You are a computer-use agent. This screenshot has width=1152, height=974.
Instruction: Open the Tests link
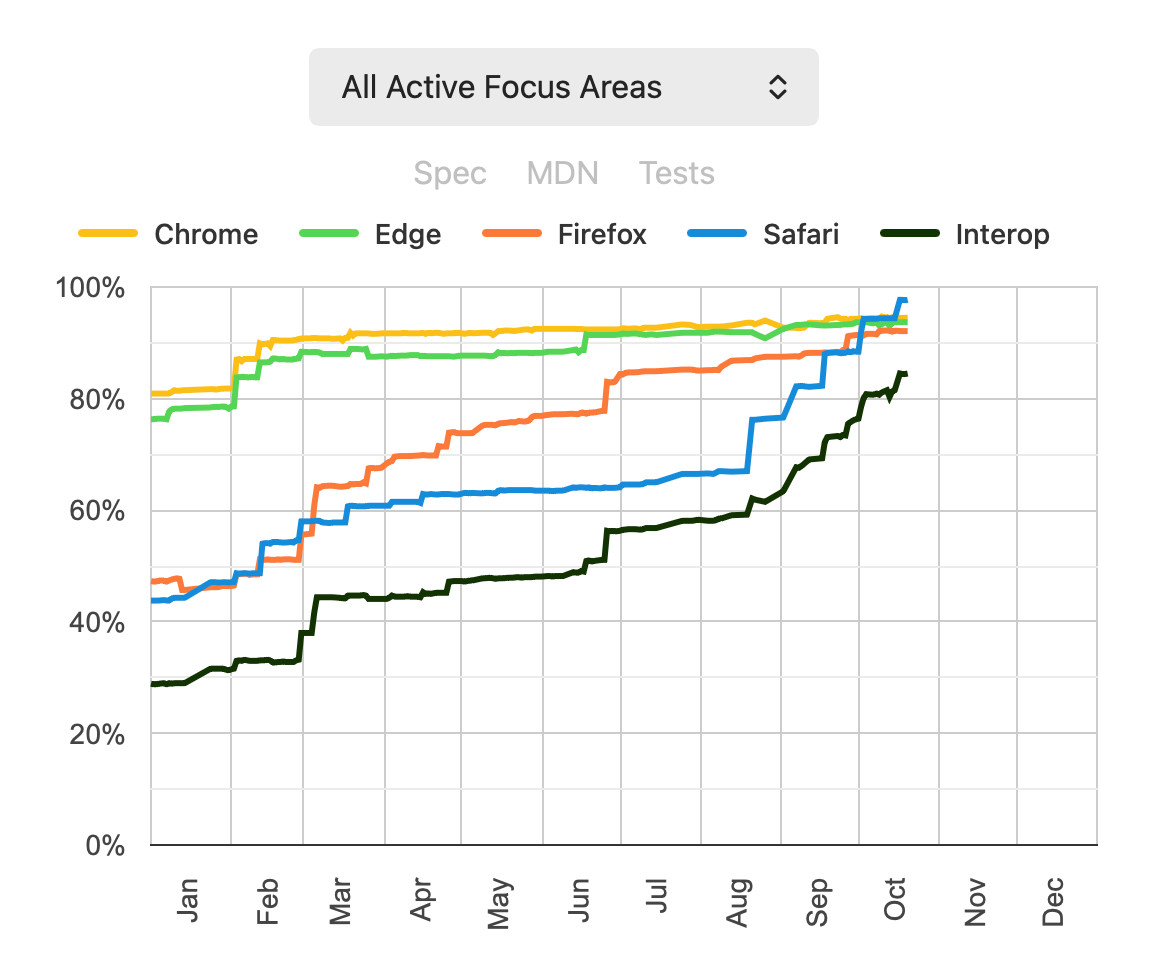677,173
